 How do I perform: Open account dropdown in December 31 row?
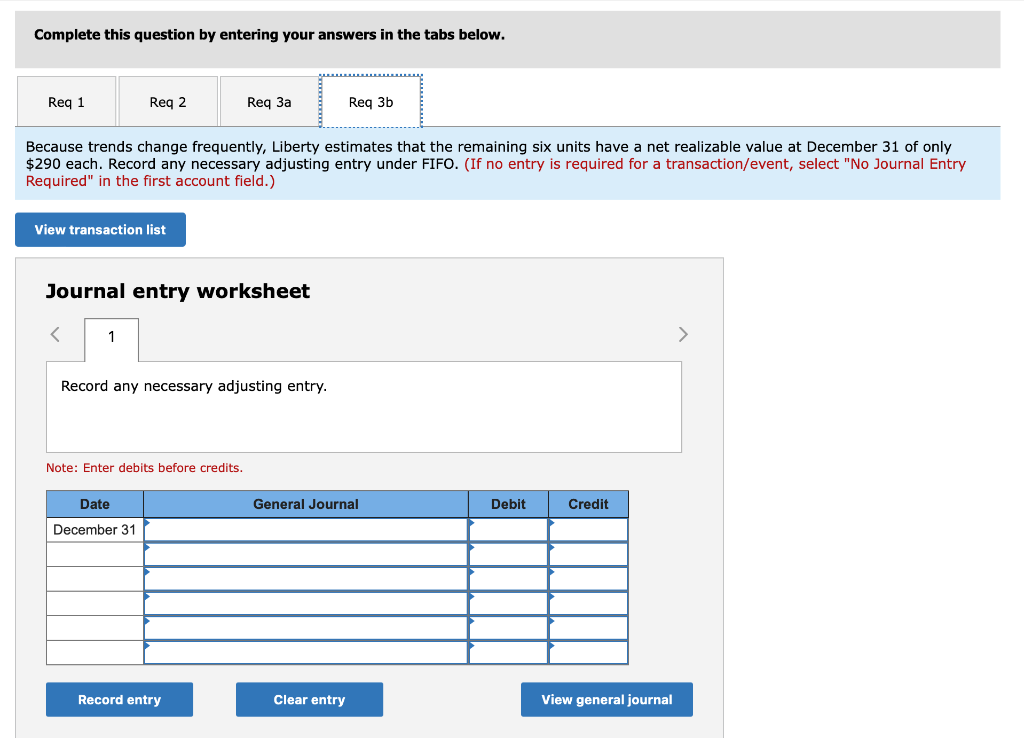coord(306,529)
